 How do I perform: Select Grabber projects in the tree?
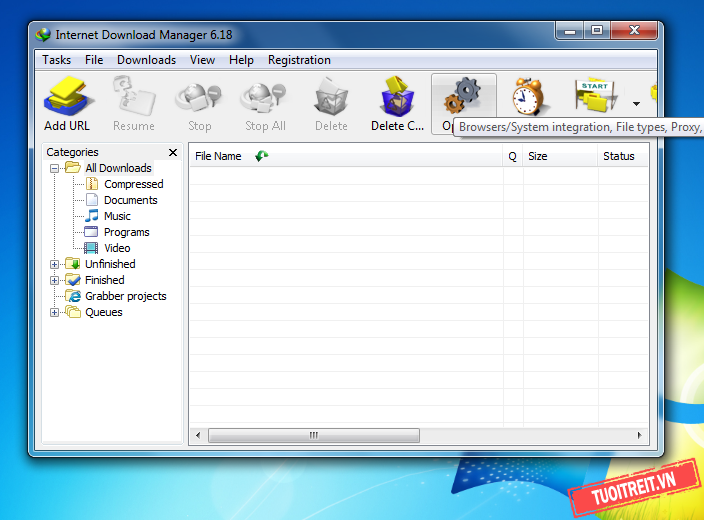(125, 296)
